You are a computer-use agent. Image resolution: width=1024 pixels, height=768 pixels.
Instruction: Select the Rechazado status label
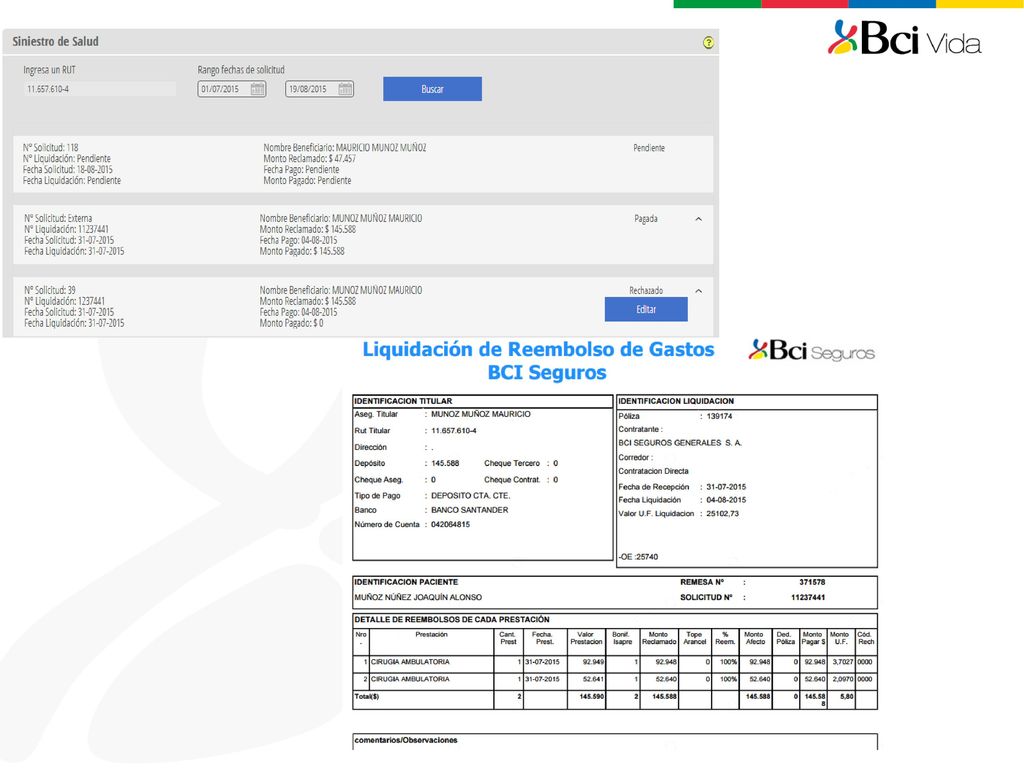pos(646,291)
